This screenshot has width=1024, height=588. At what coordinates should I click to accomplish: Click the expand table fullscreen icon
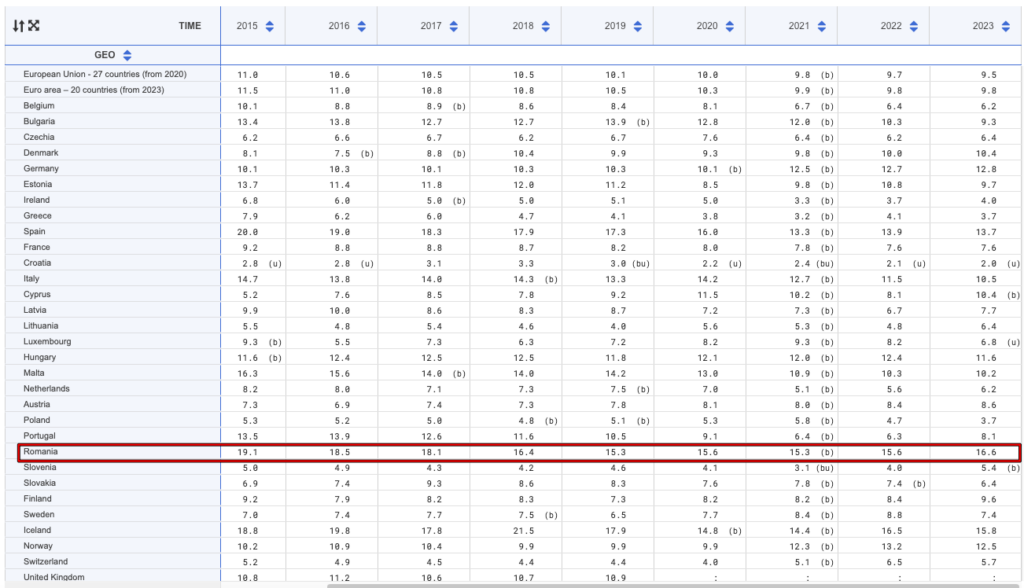point(33,25)
